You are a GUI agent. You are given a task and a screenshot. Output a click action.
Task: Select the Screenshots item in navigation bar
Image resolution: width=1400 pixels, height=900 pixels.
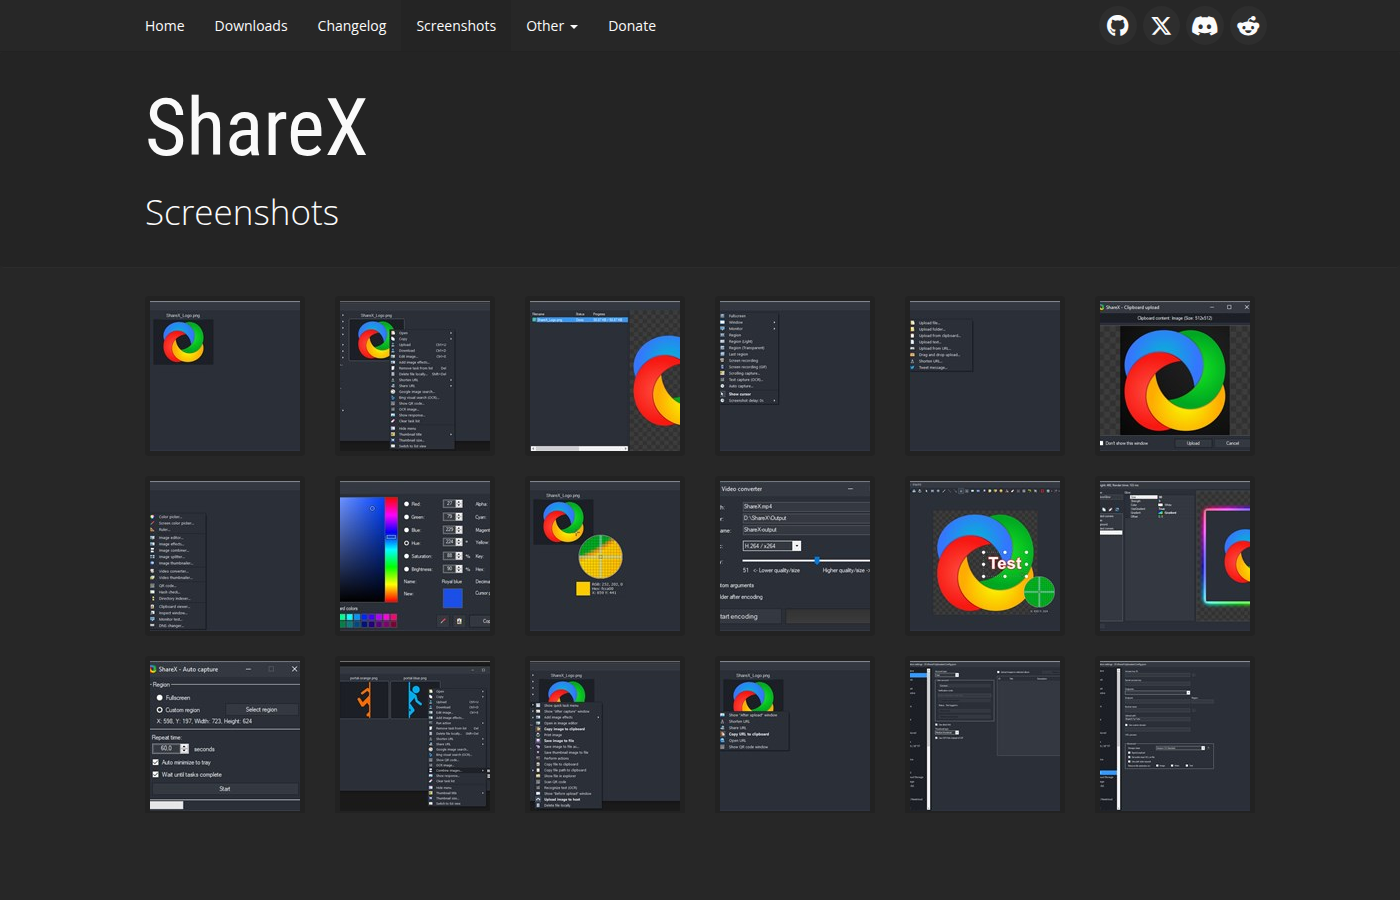pyautogui.click(x=456, y=26)
